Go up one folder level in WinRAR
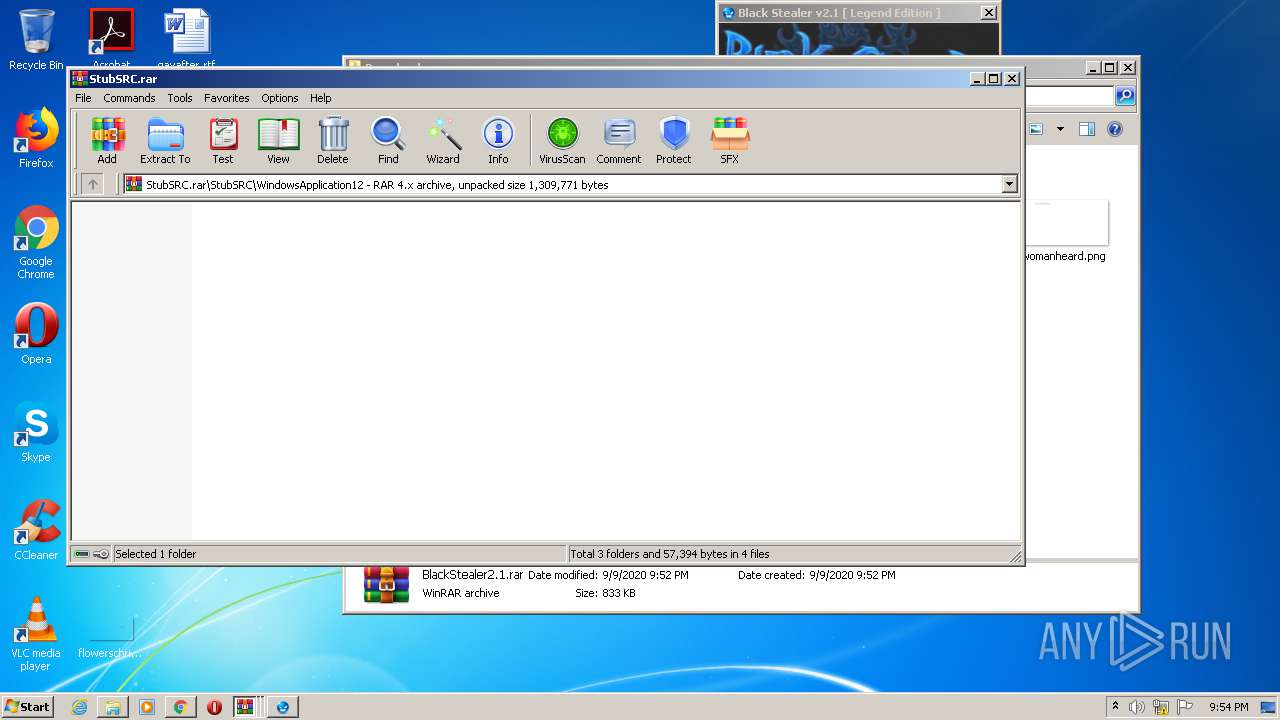This screenshot has height=720, width=1280. tap(92, 184)
